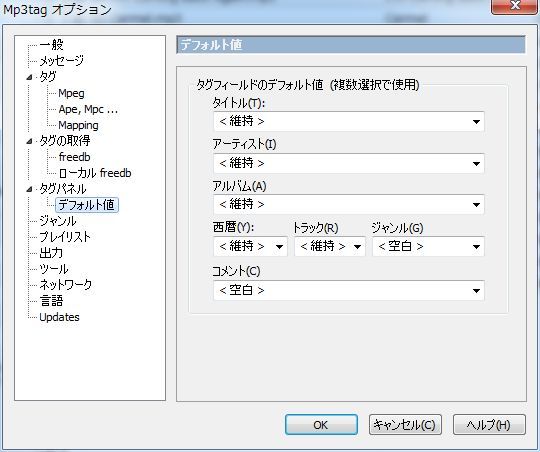Collapse the タグの取得 branch
This screenshot has height=452, width=540.
point(30,141)
